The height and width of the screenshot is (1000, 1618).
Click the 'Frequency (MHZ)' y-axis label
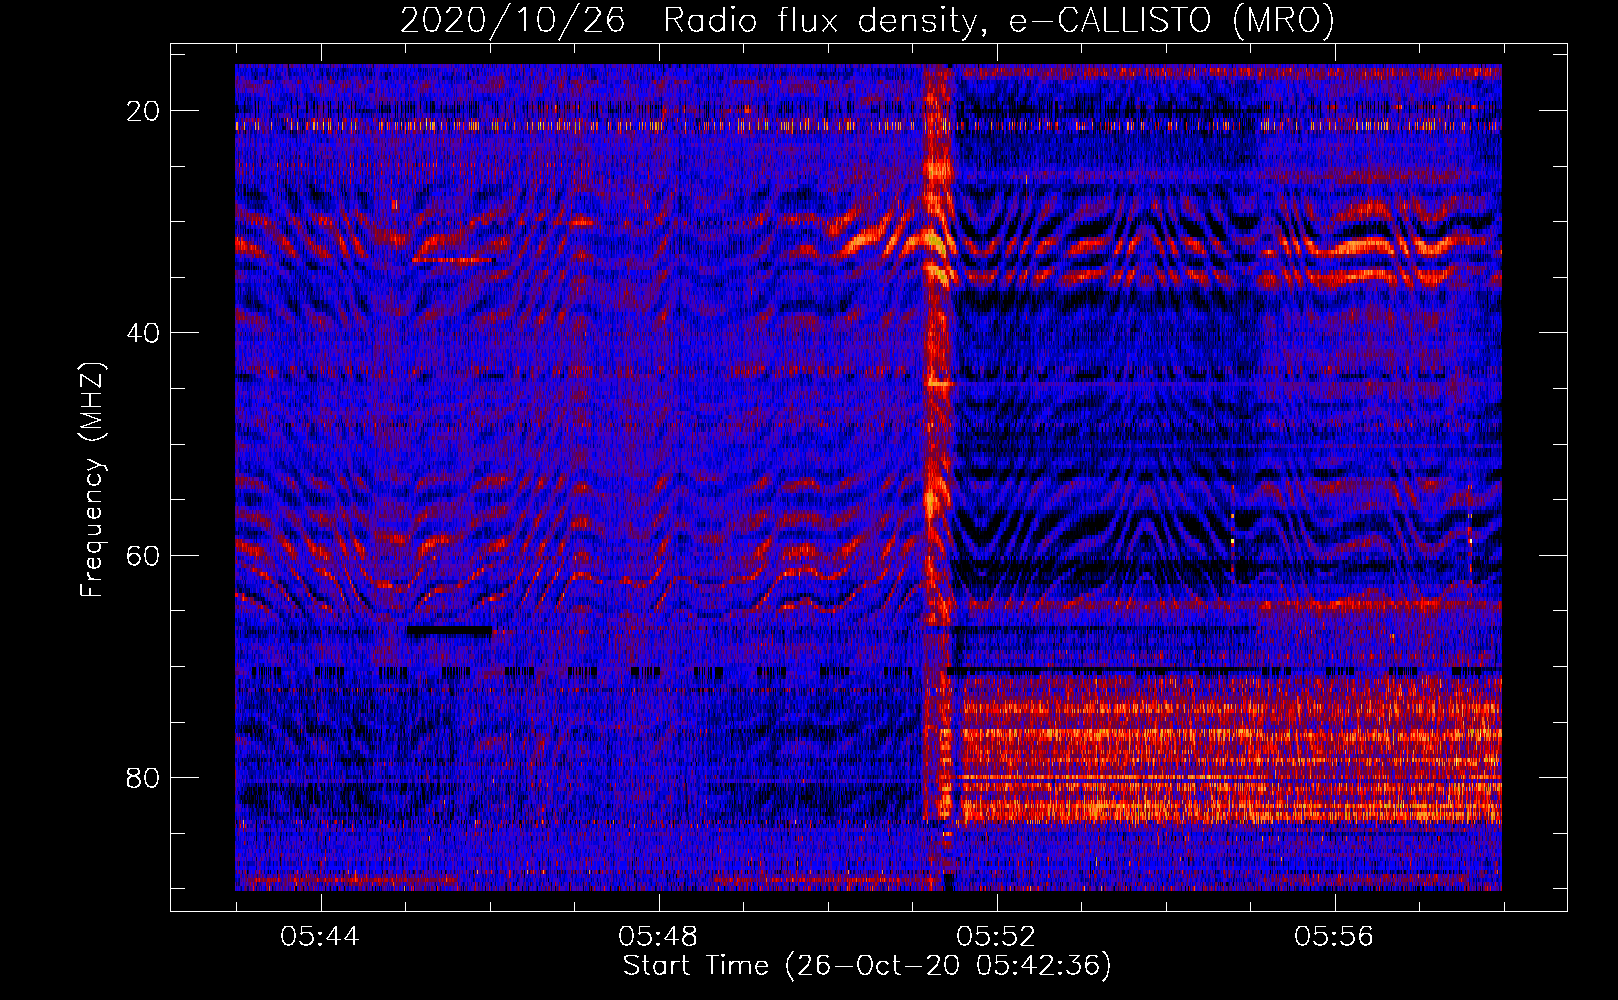pos(92,480)
